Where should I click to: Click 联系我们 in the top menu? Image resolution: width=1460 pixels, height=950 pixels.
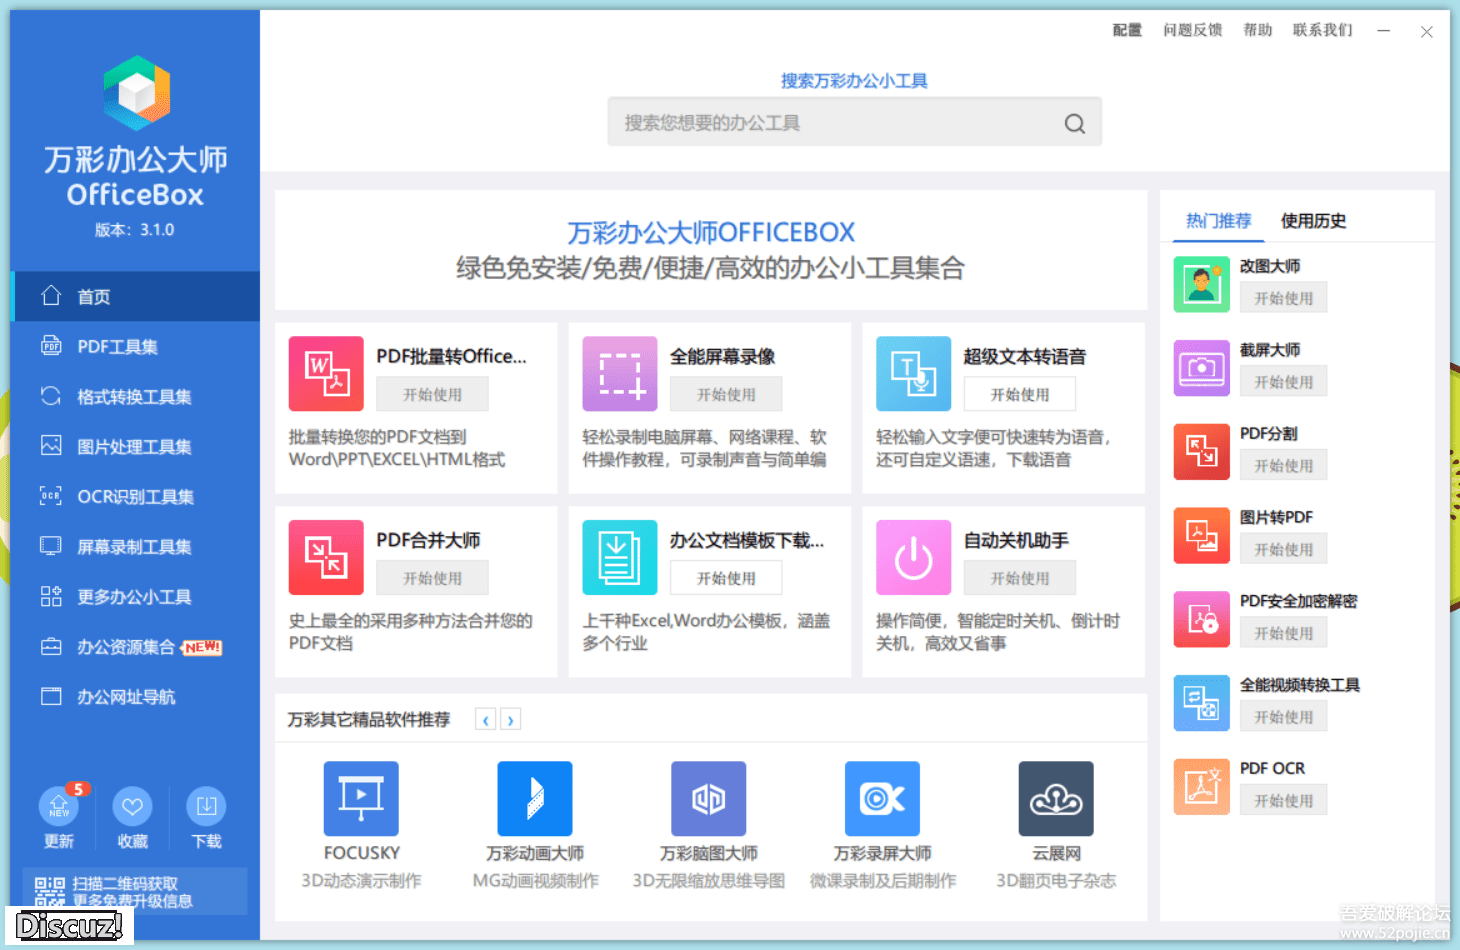point(1322,30)
